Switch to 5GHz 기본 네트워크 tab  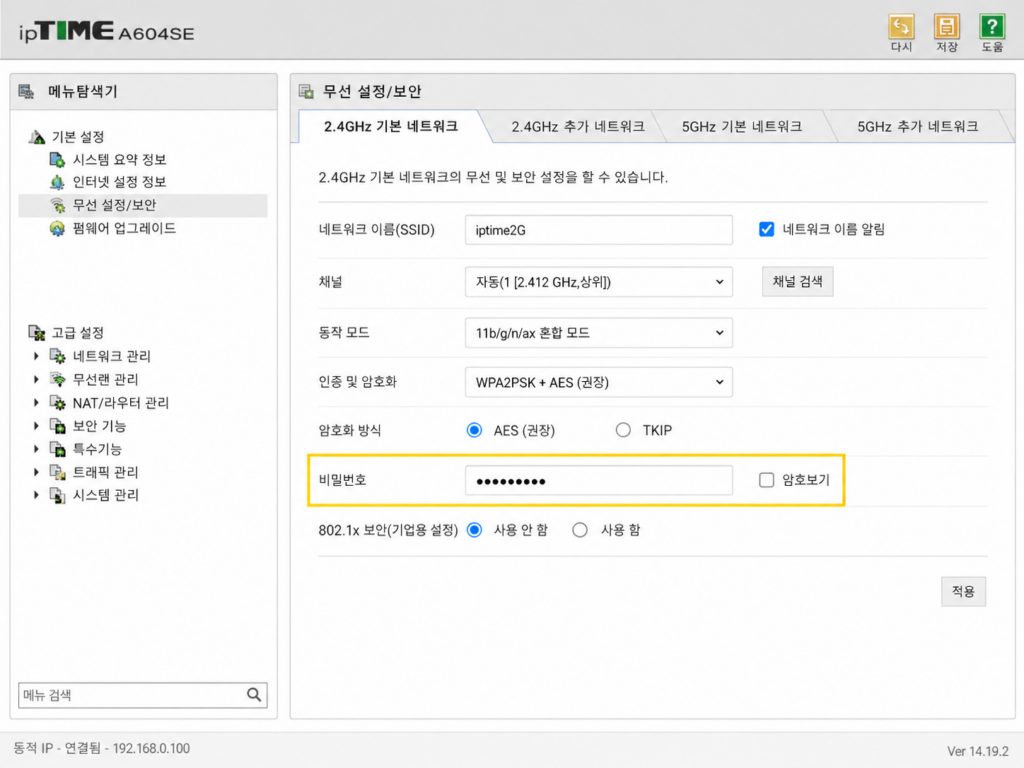(x=742, y=127)
